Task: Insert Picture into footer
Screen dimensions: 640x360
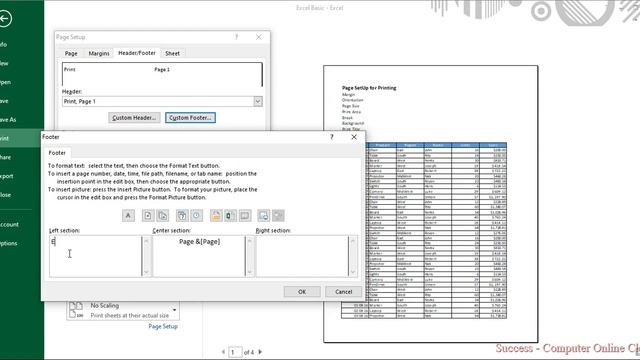Action: pos(264,216)
